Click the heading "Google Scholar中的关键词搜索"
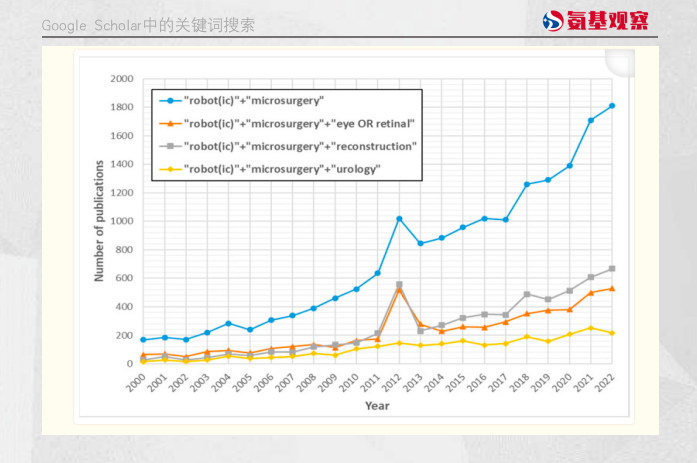The height and width of the screenshot is (463, 697). tap(148, 25)
